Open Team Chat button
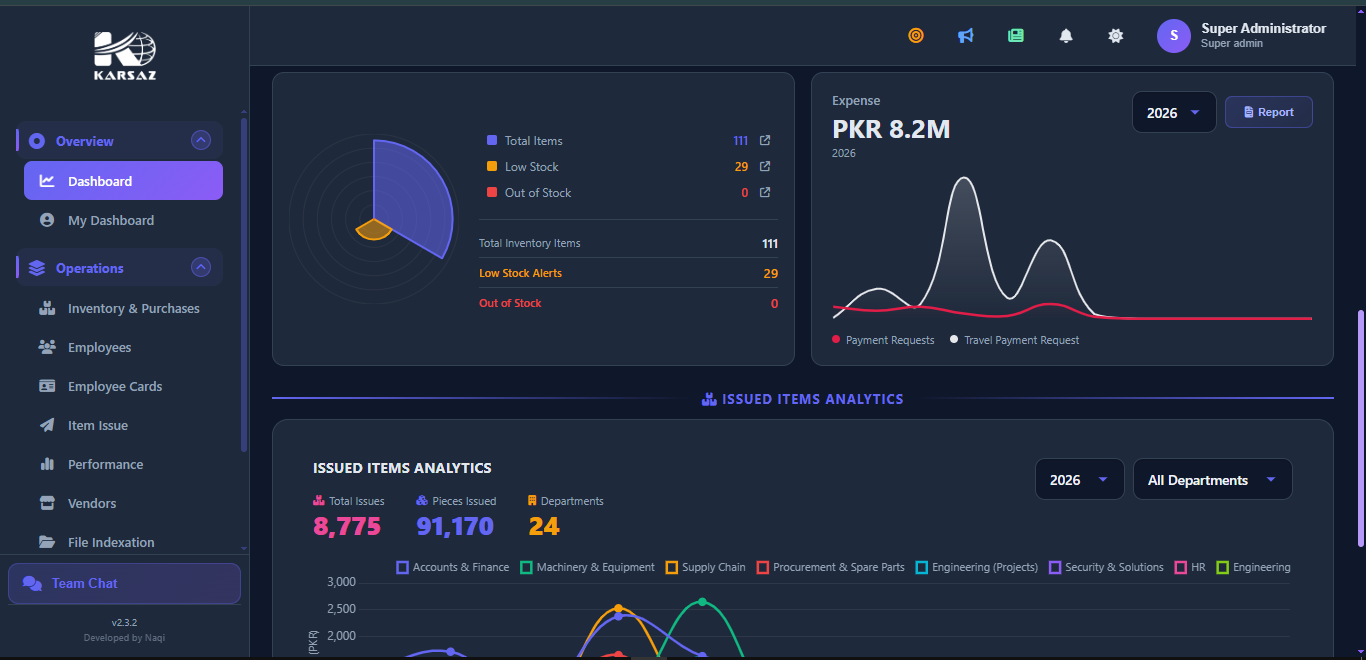Image resolution: width=1366 pixels, height=660 pixels. click(124, 584)
